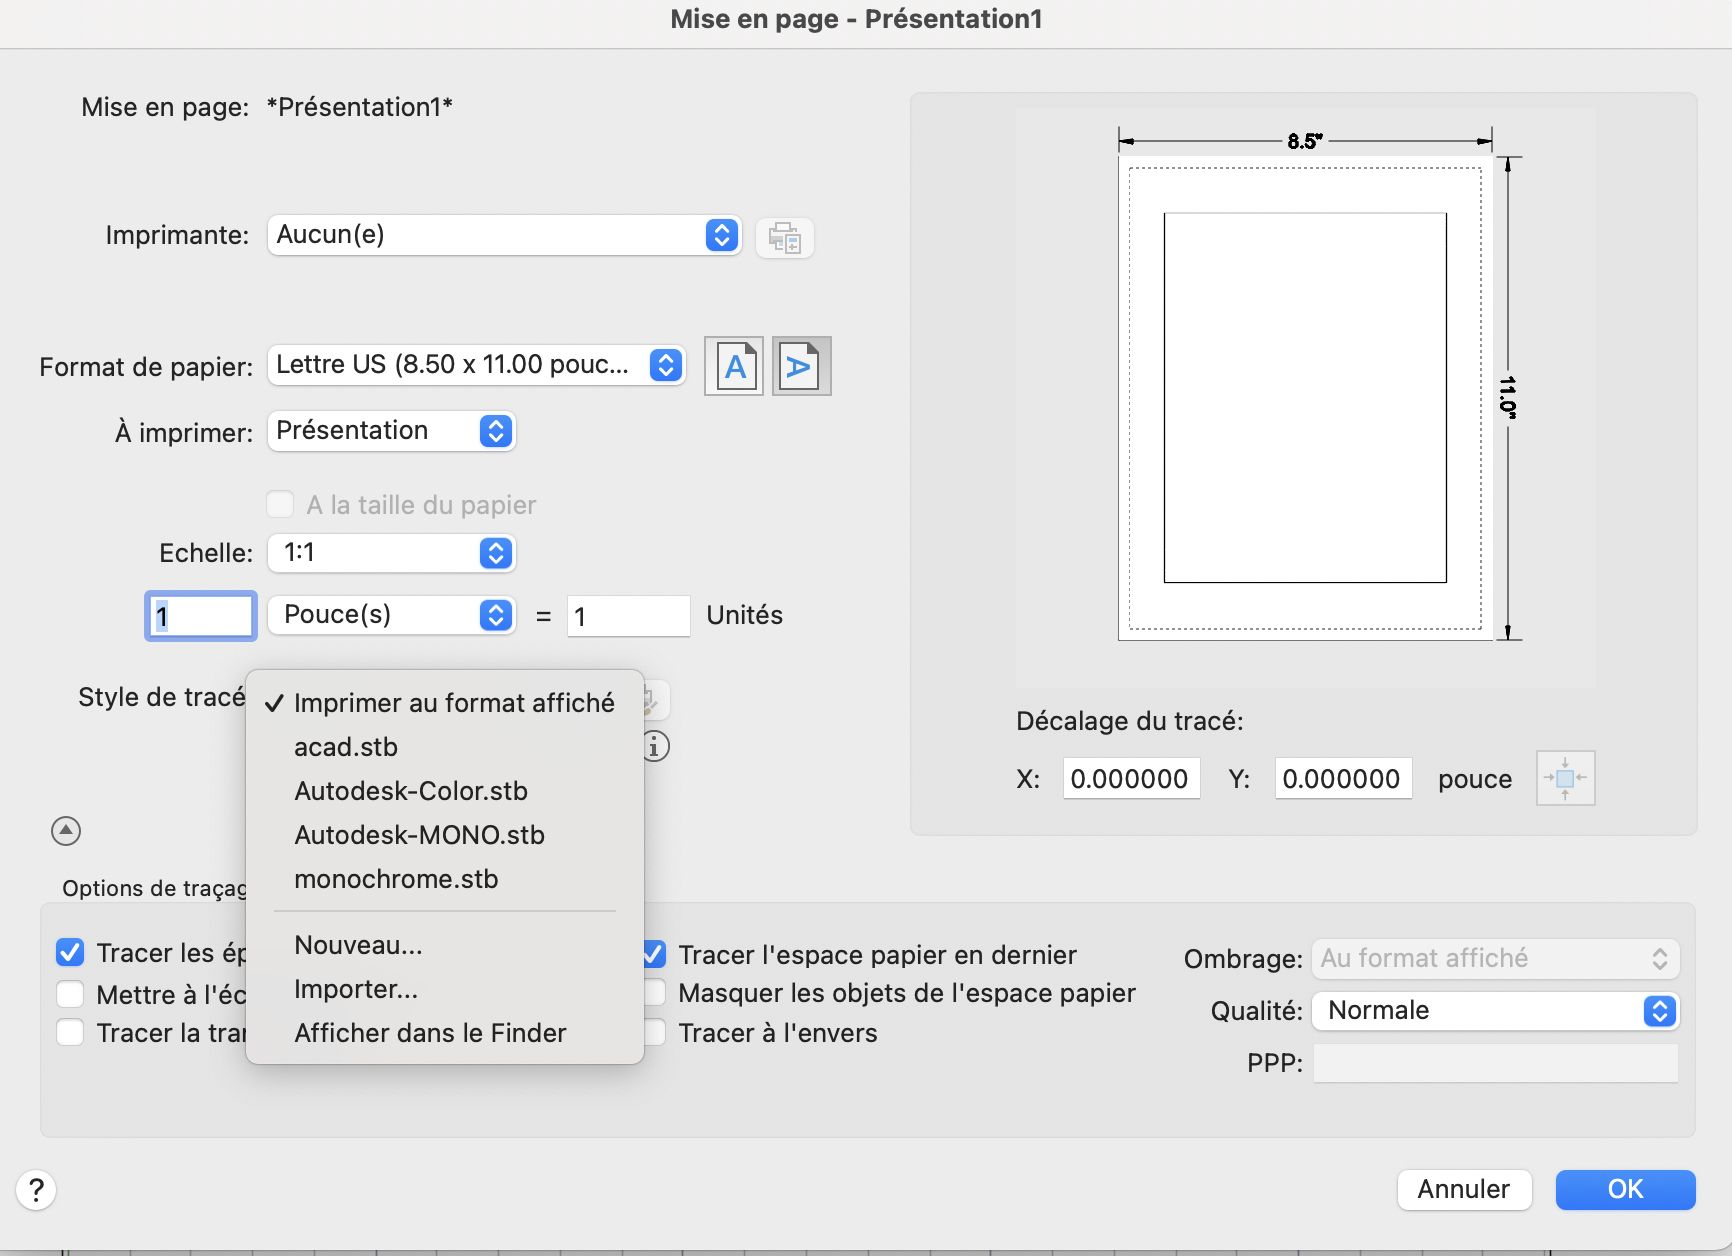
Task: Toggle Tracer l'espace papier en dernier
Action: (655, 954)
